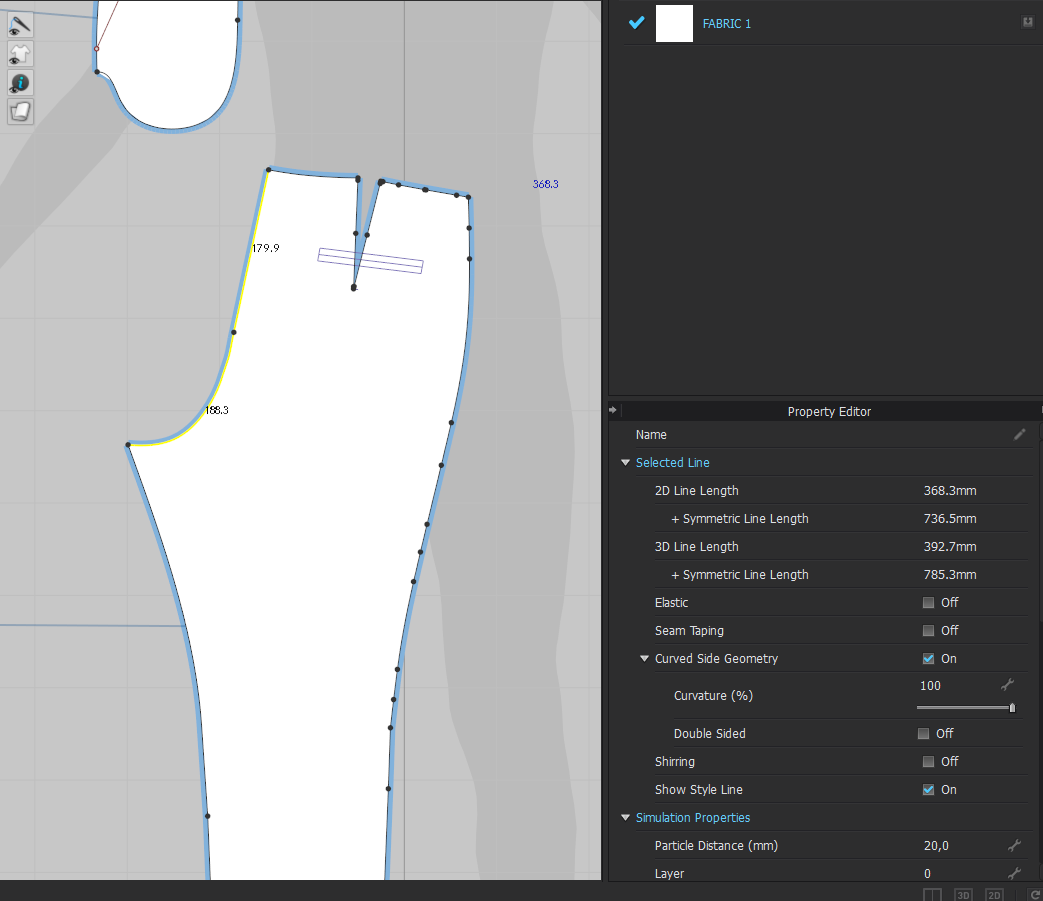Collapse Curved Side Geometry options
Image resolution: width=1043 pixels, height=901 pixels.
(x=645, y=659)
